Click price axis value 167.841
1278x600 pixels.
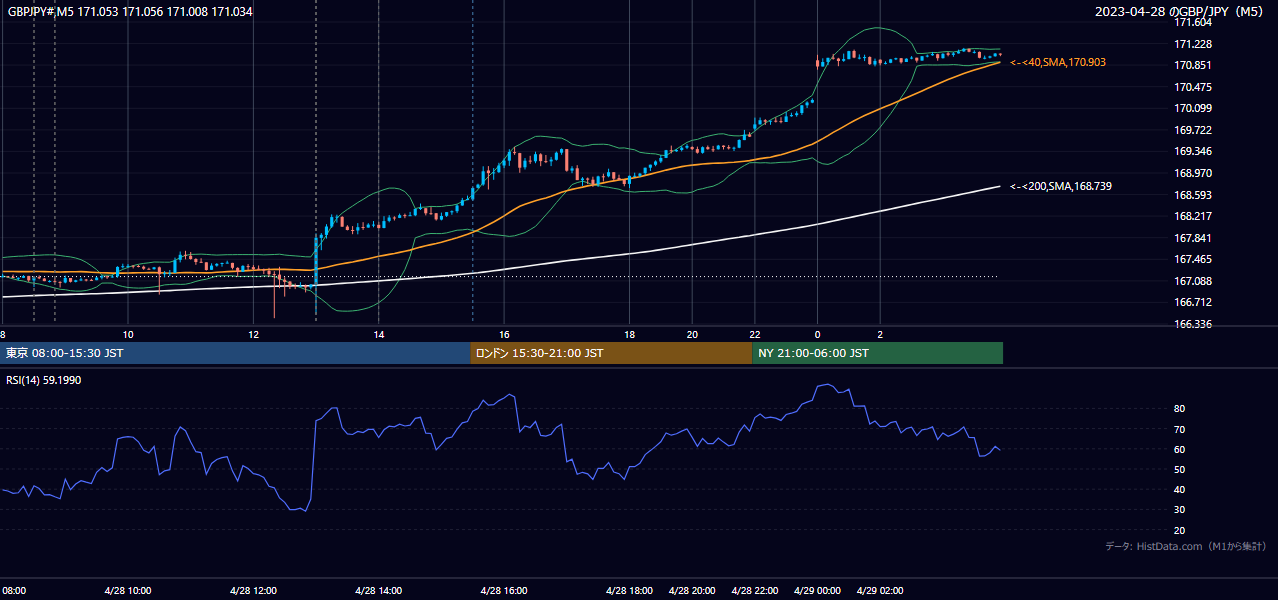(x=1192, y=238)
